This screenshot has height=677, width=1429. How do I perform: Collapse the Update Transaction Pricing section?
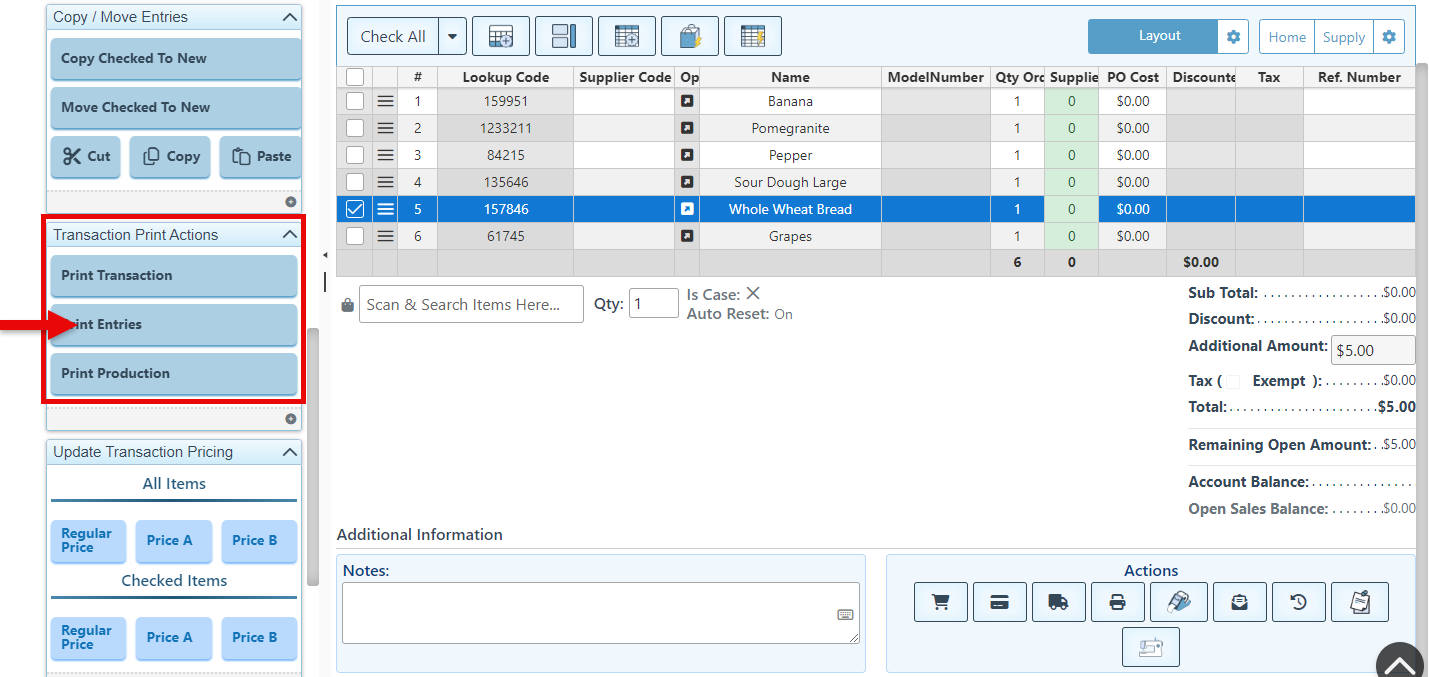click(x=289, y=452)
